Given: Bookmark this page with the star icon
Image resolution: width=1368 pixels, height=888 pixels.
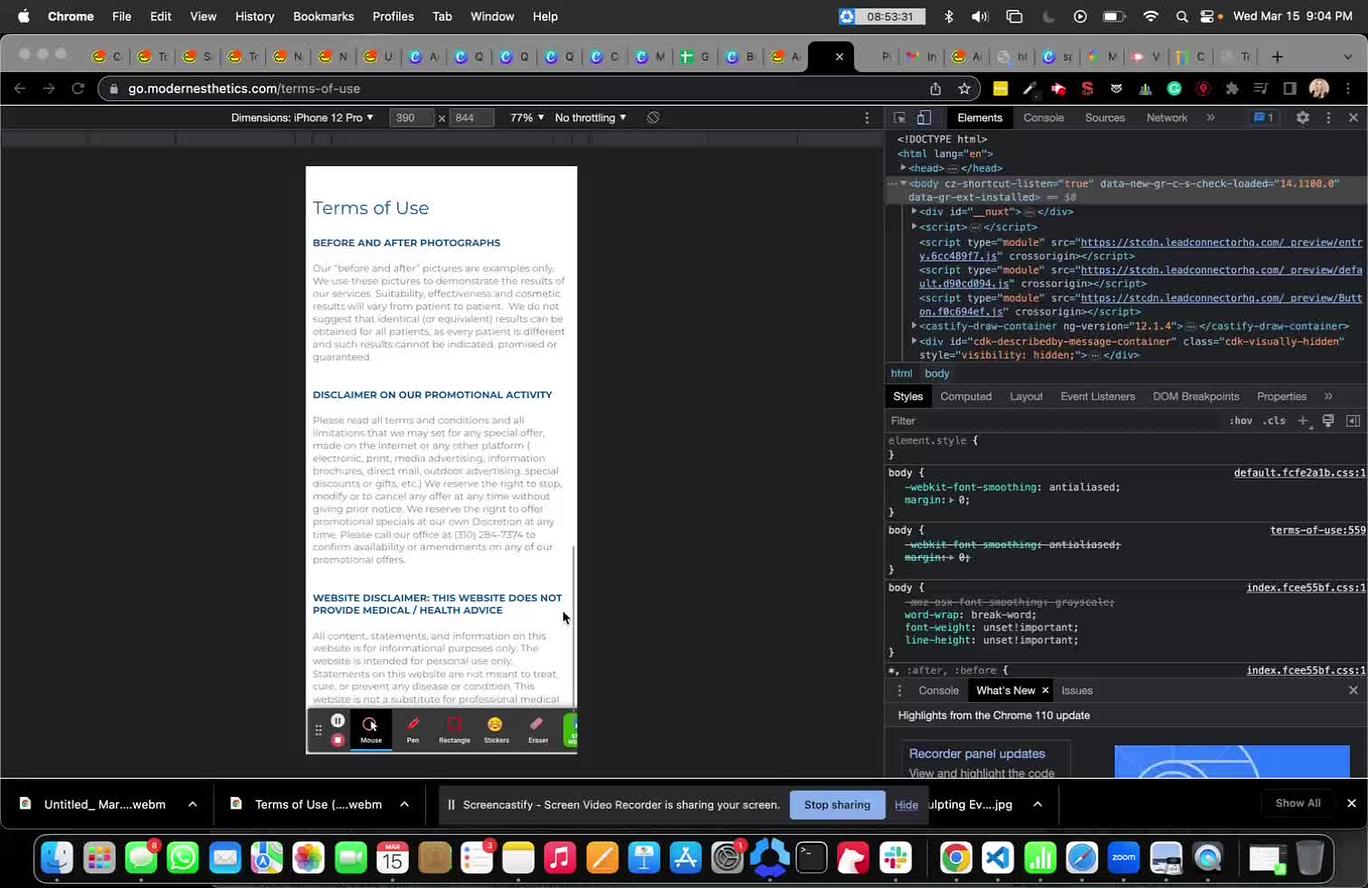Looking at the screenshot, I should pyautogui.click(x=964, y=88).
